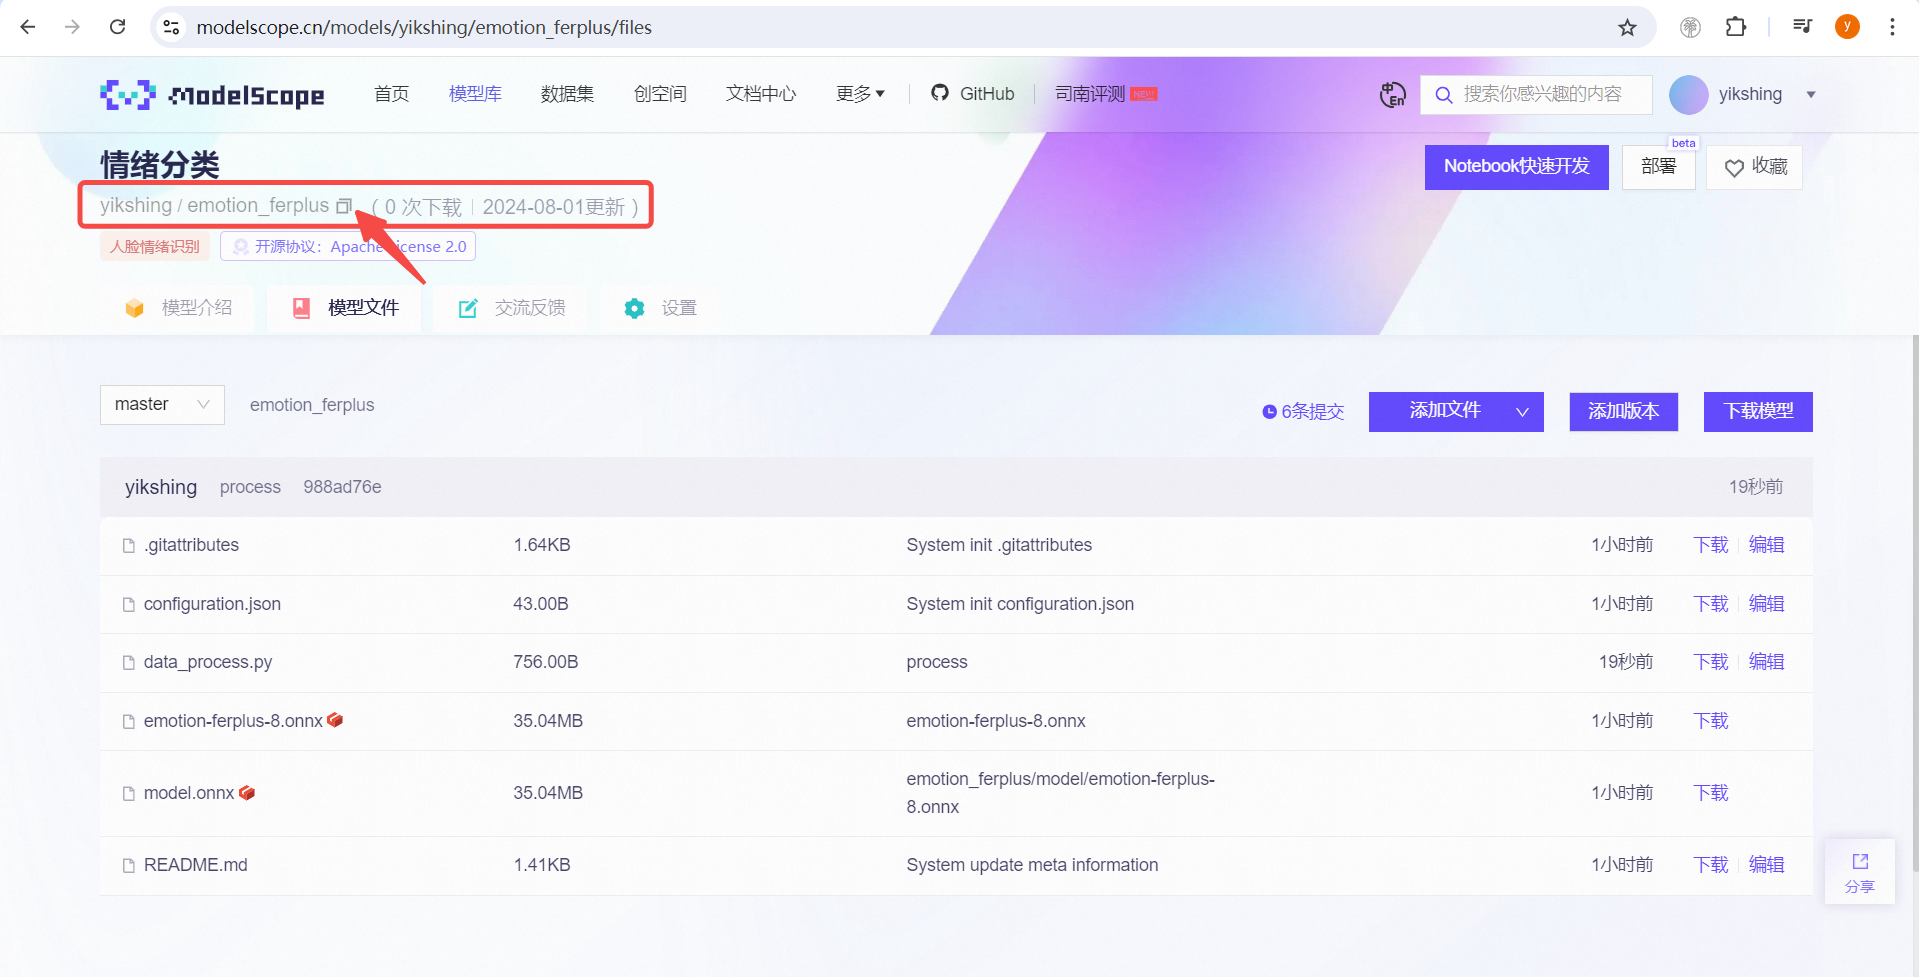The width and height of the screenshot is (1919, 977).
Task: Click the ModelScope logo
Action: (x=212, y=94)
